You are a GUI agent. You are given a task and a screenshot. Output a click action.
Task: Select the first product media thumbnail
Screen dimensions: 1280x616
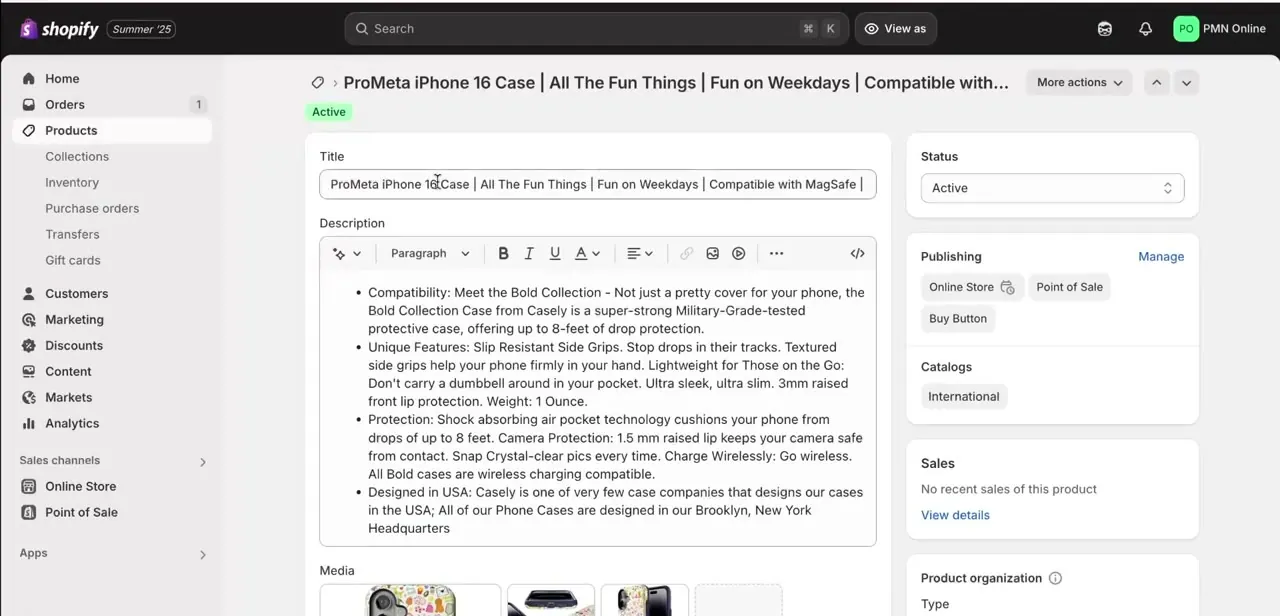click(410, 600)
